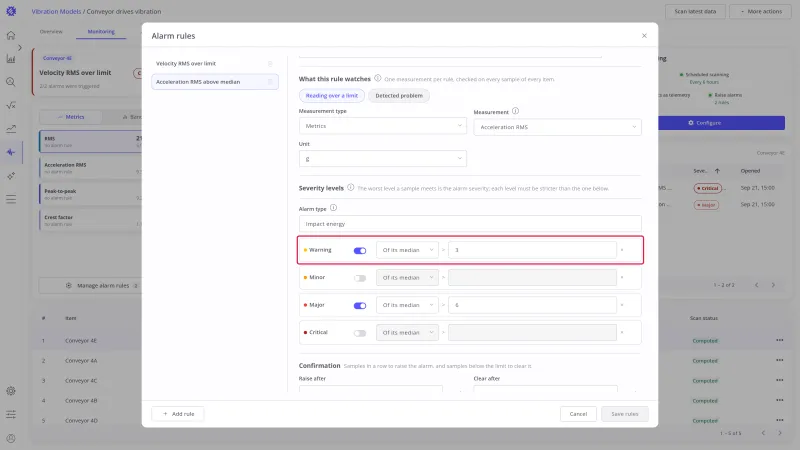Open the Measurement type dropdown showing Metrics

click(x=382, y=126)
